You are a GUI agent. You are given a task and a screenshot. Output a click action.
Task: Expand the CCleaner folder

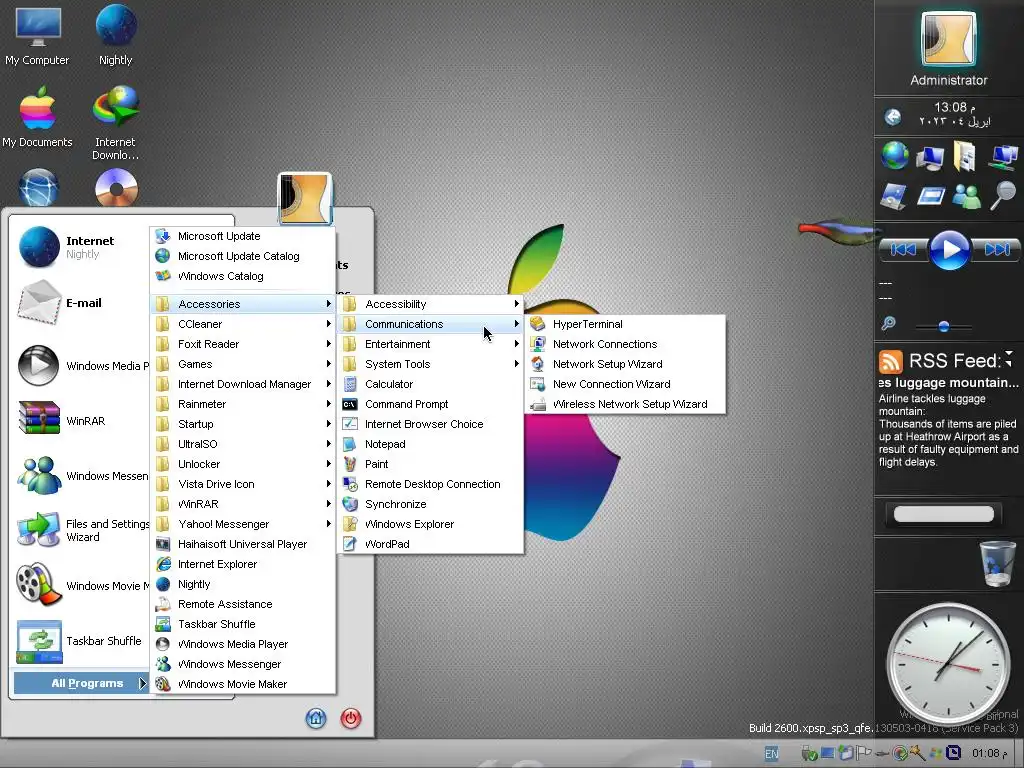(x=243, y=324)
